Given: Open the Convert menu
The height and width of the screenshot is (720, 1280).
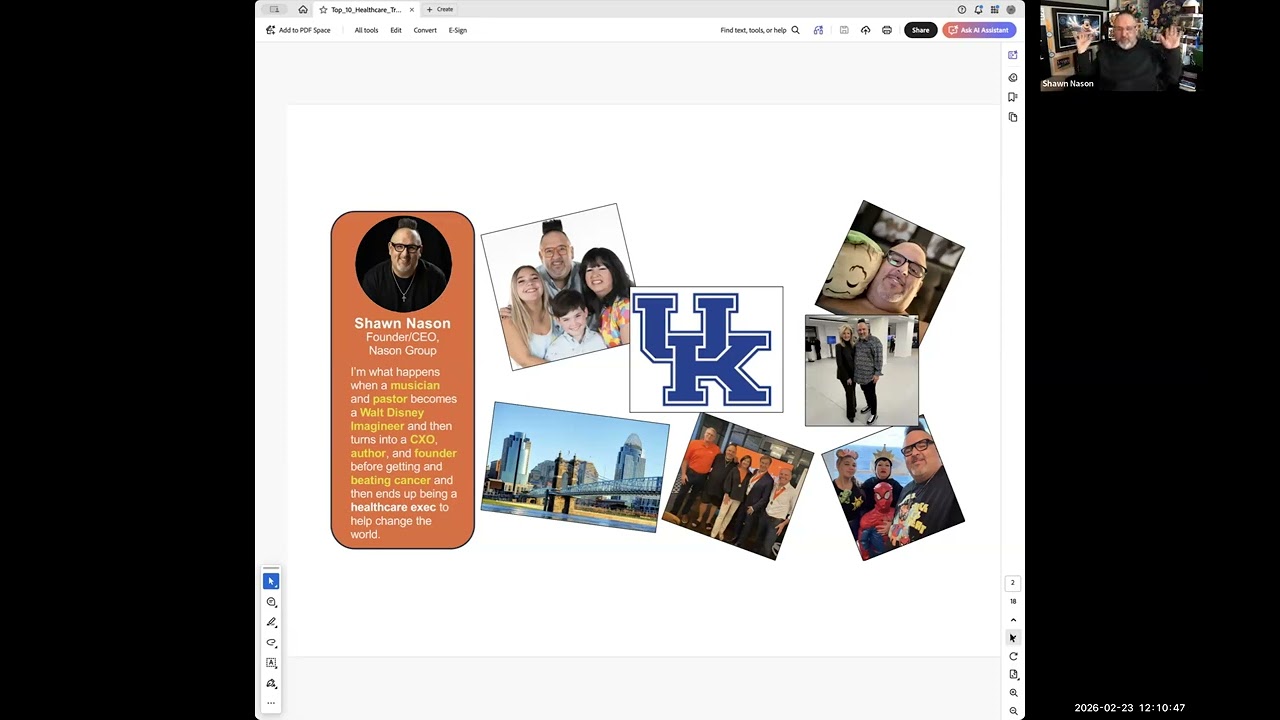Looking at the screenshot, I should (x=425, y=30).
